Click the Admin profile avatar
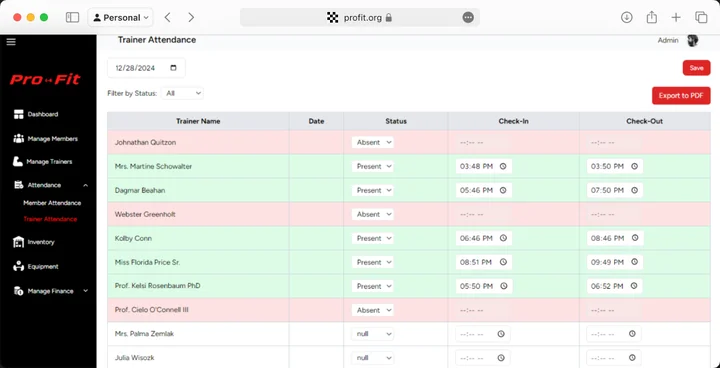This screenshot has height=368, width=720. 692,40
